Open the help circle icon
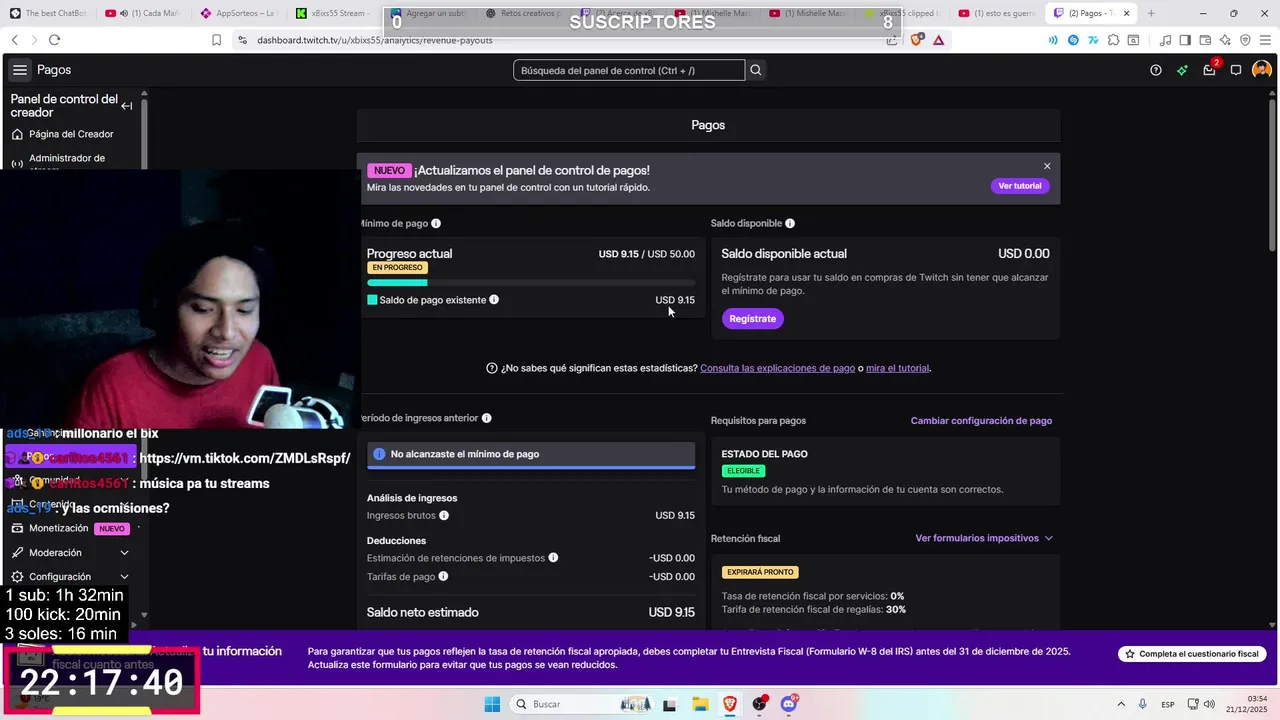Image resolution: width=1280 pixels, height=720 pixels. point(1156,70)
